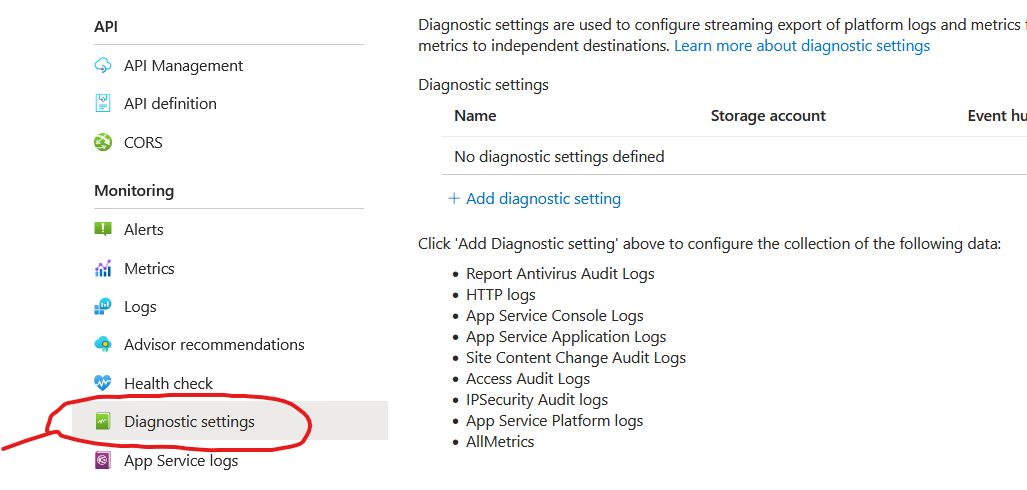1027x490 pixels.
Task: Click the Health check heart icon
Action: [x=103, y=383]
